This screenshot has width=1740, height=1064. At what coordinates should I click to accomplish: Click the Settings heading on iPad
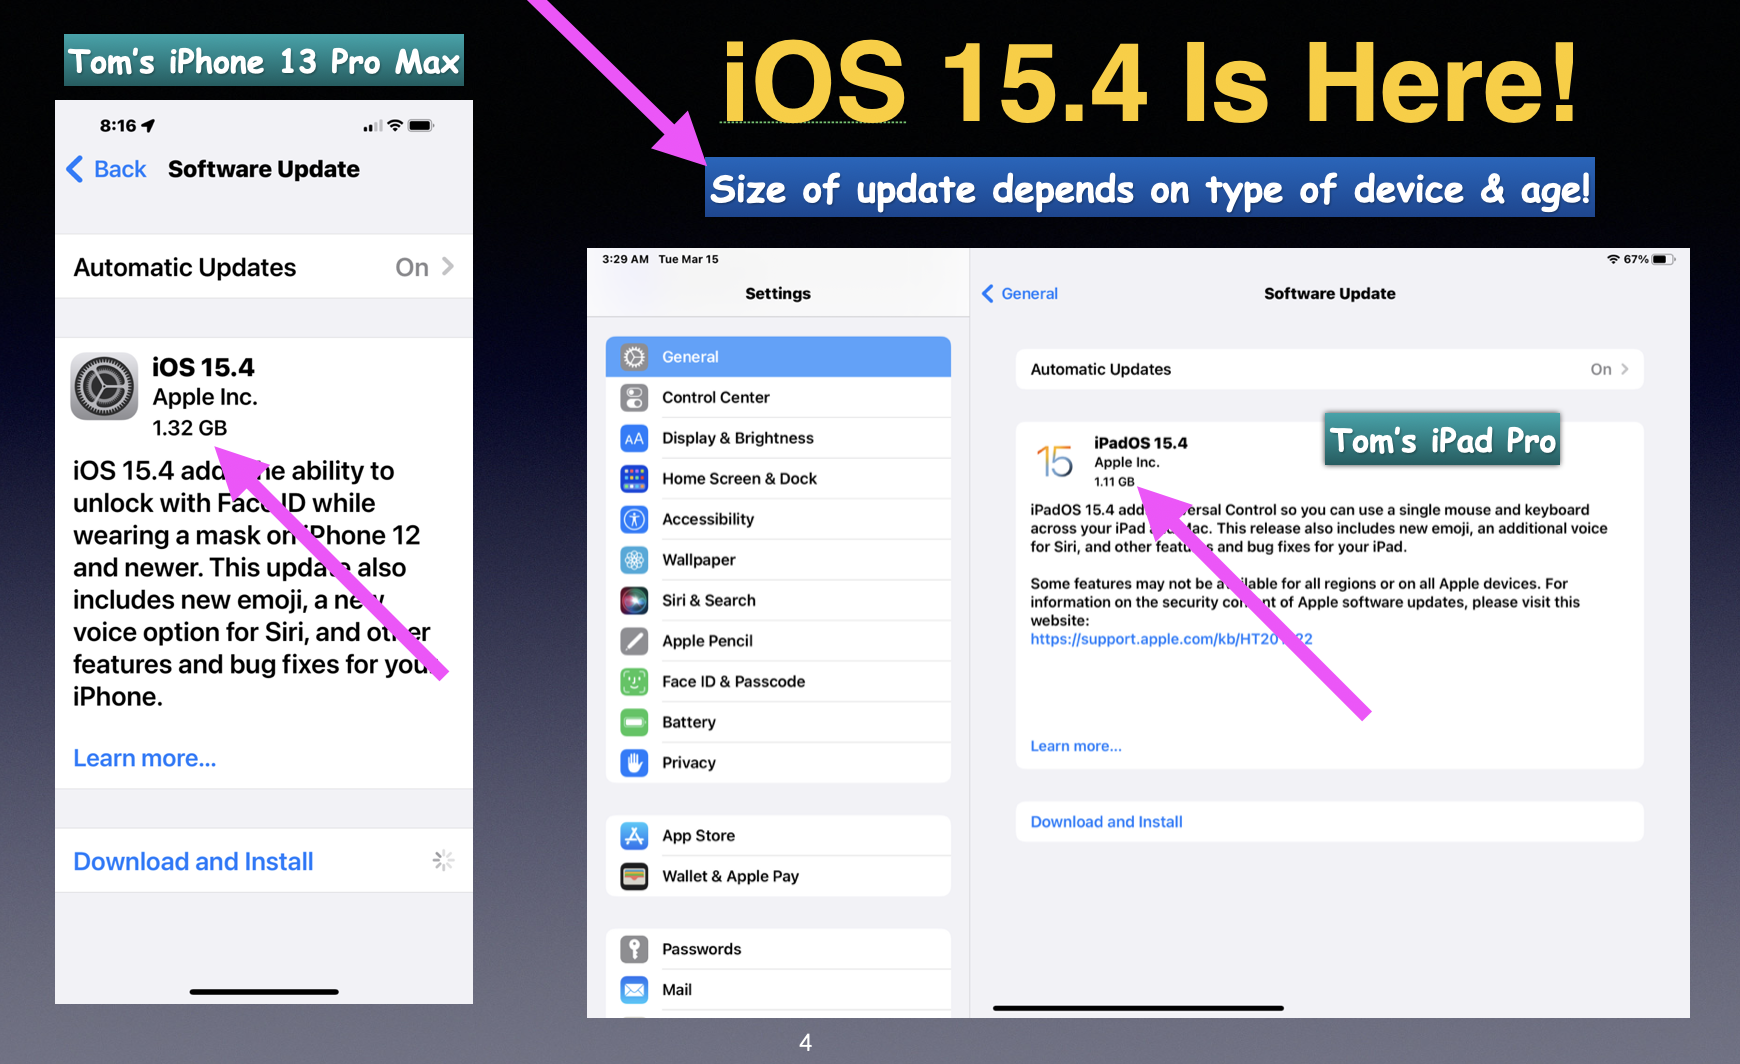(x=778, y=294)
